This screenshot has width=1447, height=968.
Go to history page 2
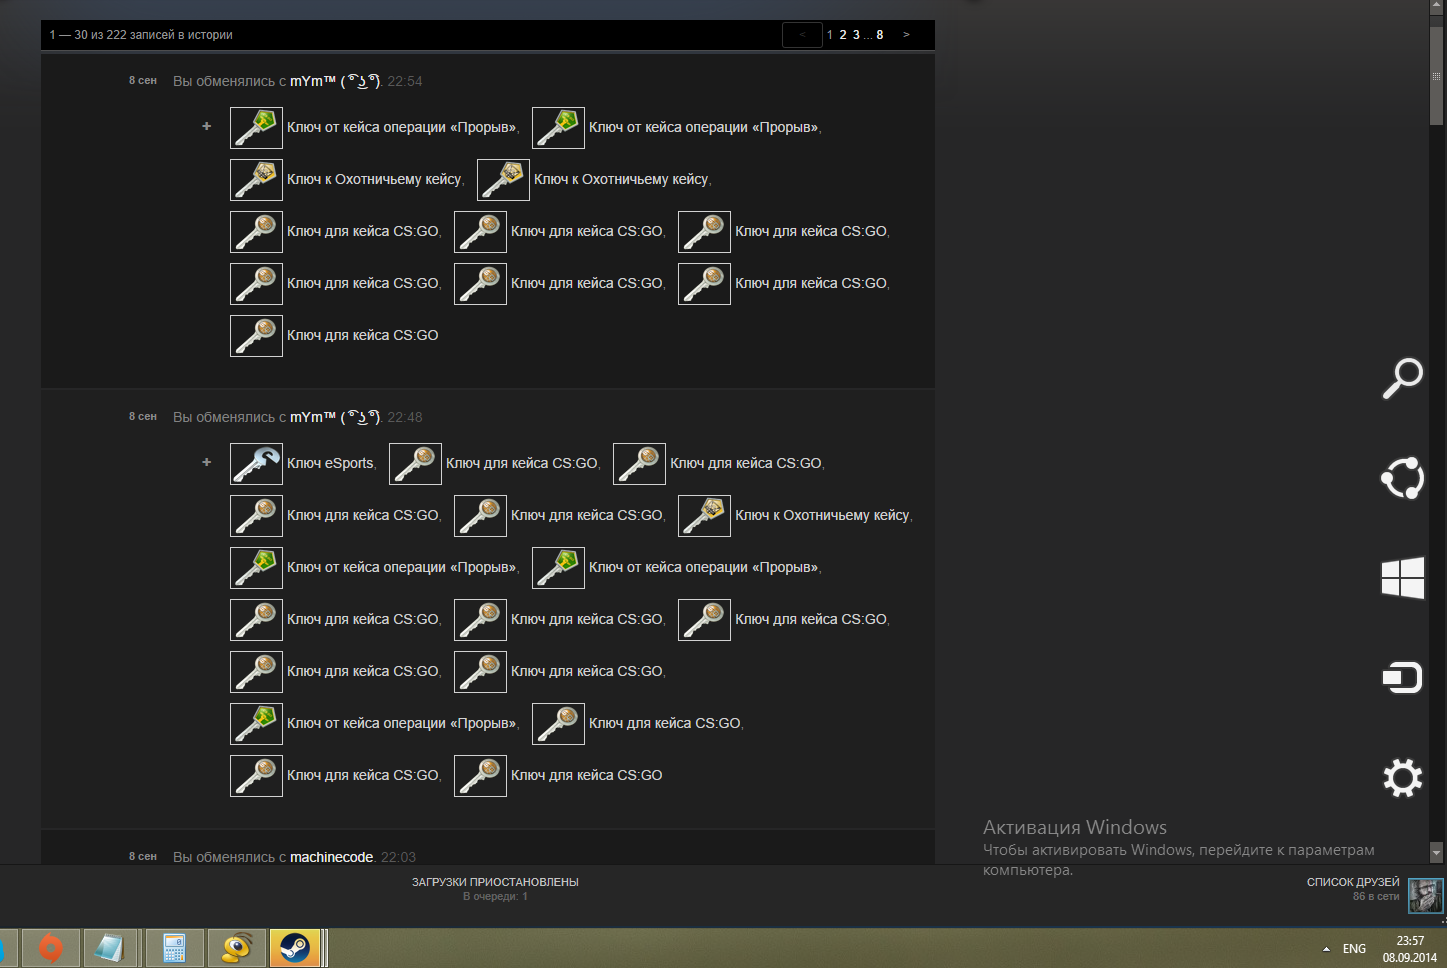(843, 35)
